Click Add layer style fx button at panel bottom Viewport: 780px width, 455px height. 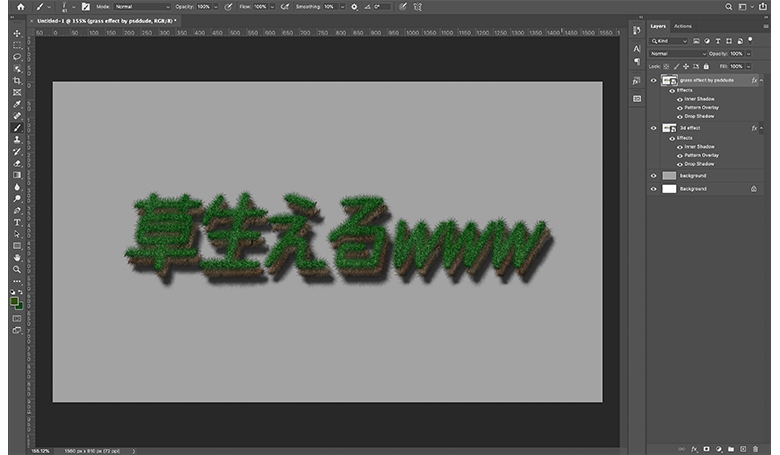tap(694, 449)
